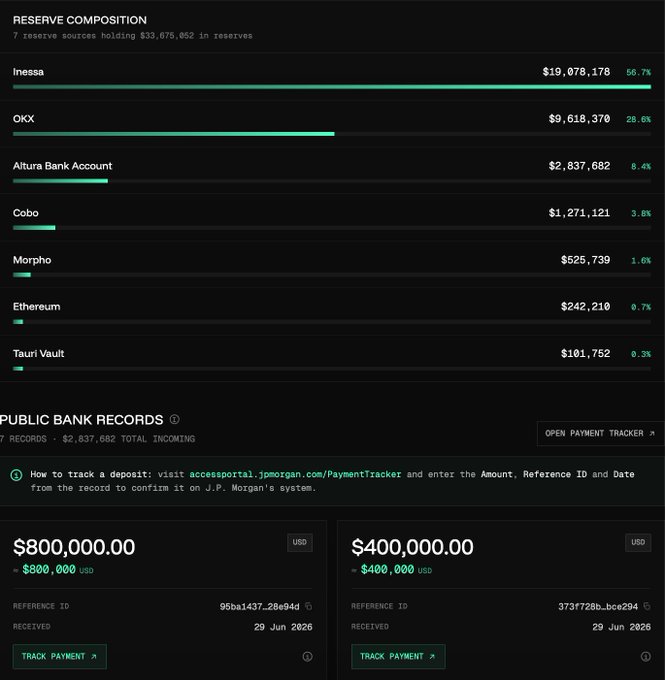Click the 28.6% OKX percentage
The height and width of the screenshot is (680, 665).
638,119
